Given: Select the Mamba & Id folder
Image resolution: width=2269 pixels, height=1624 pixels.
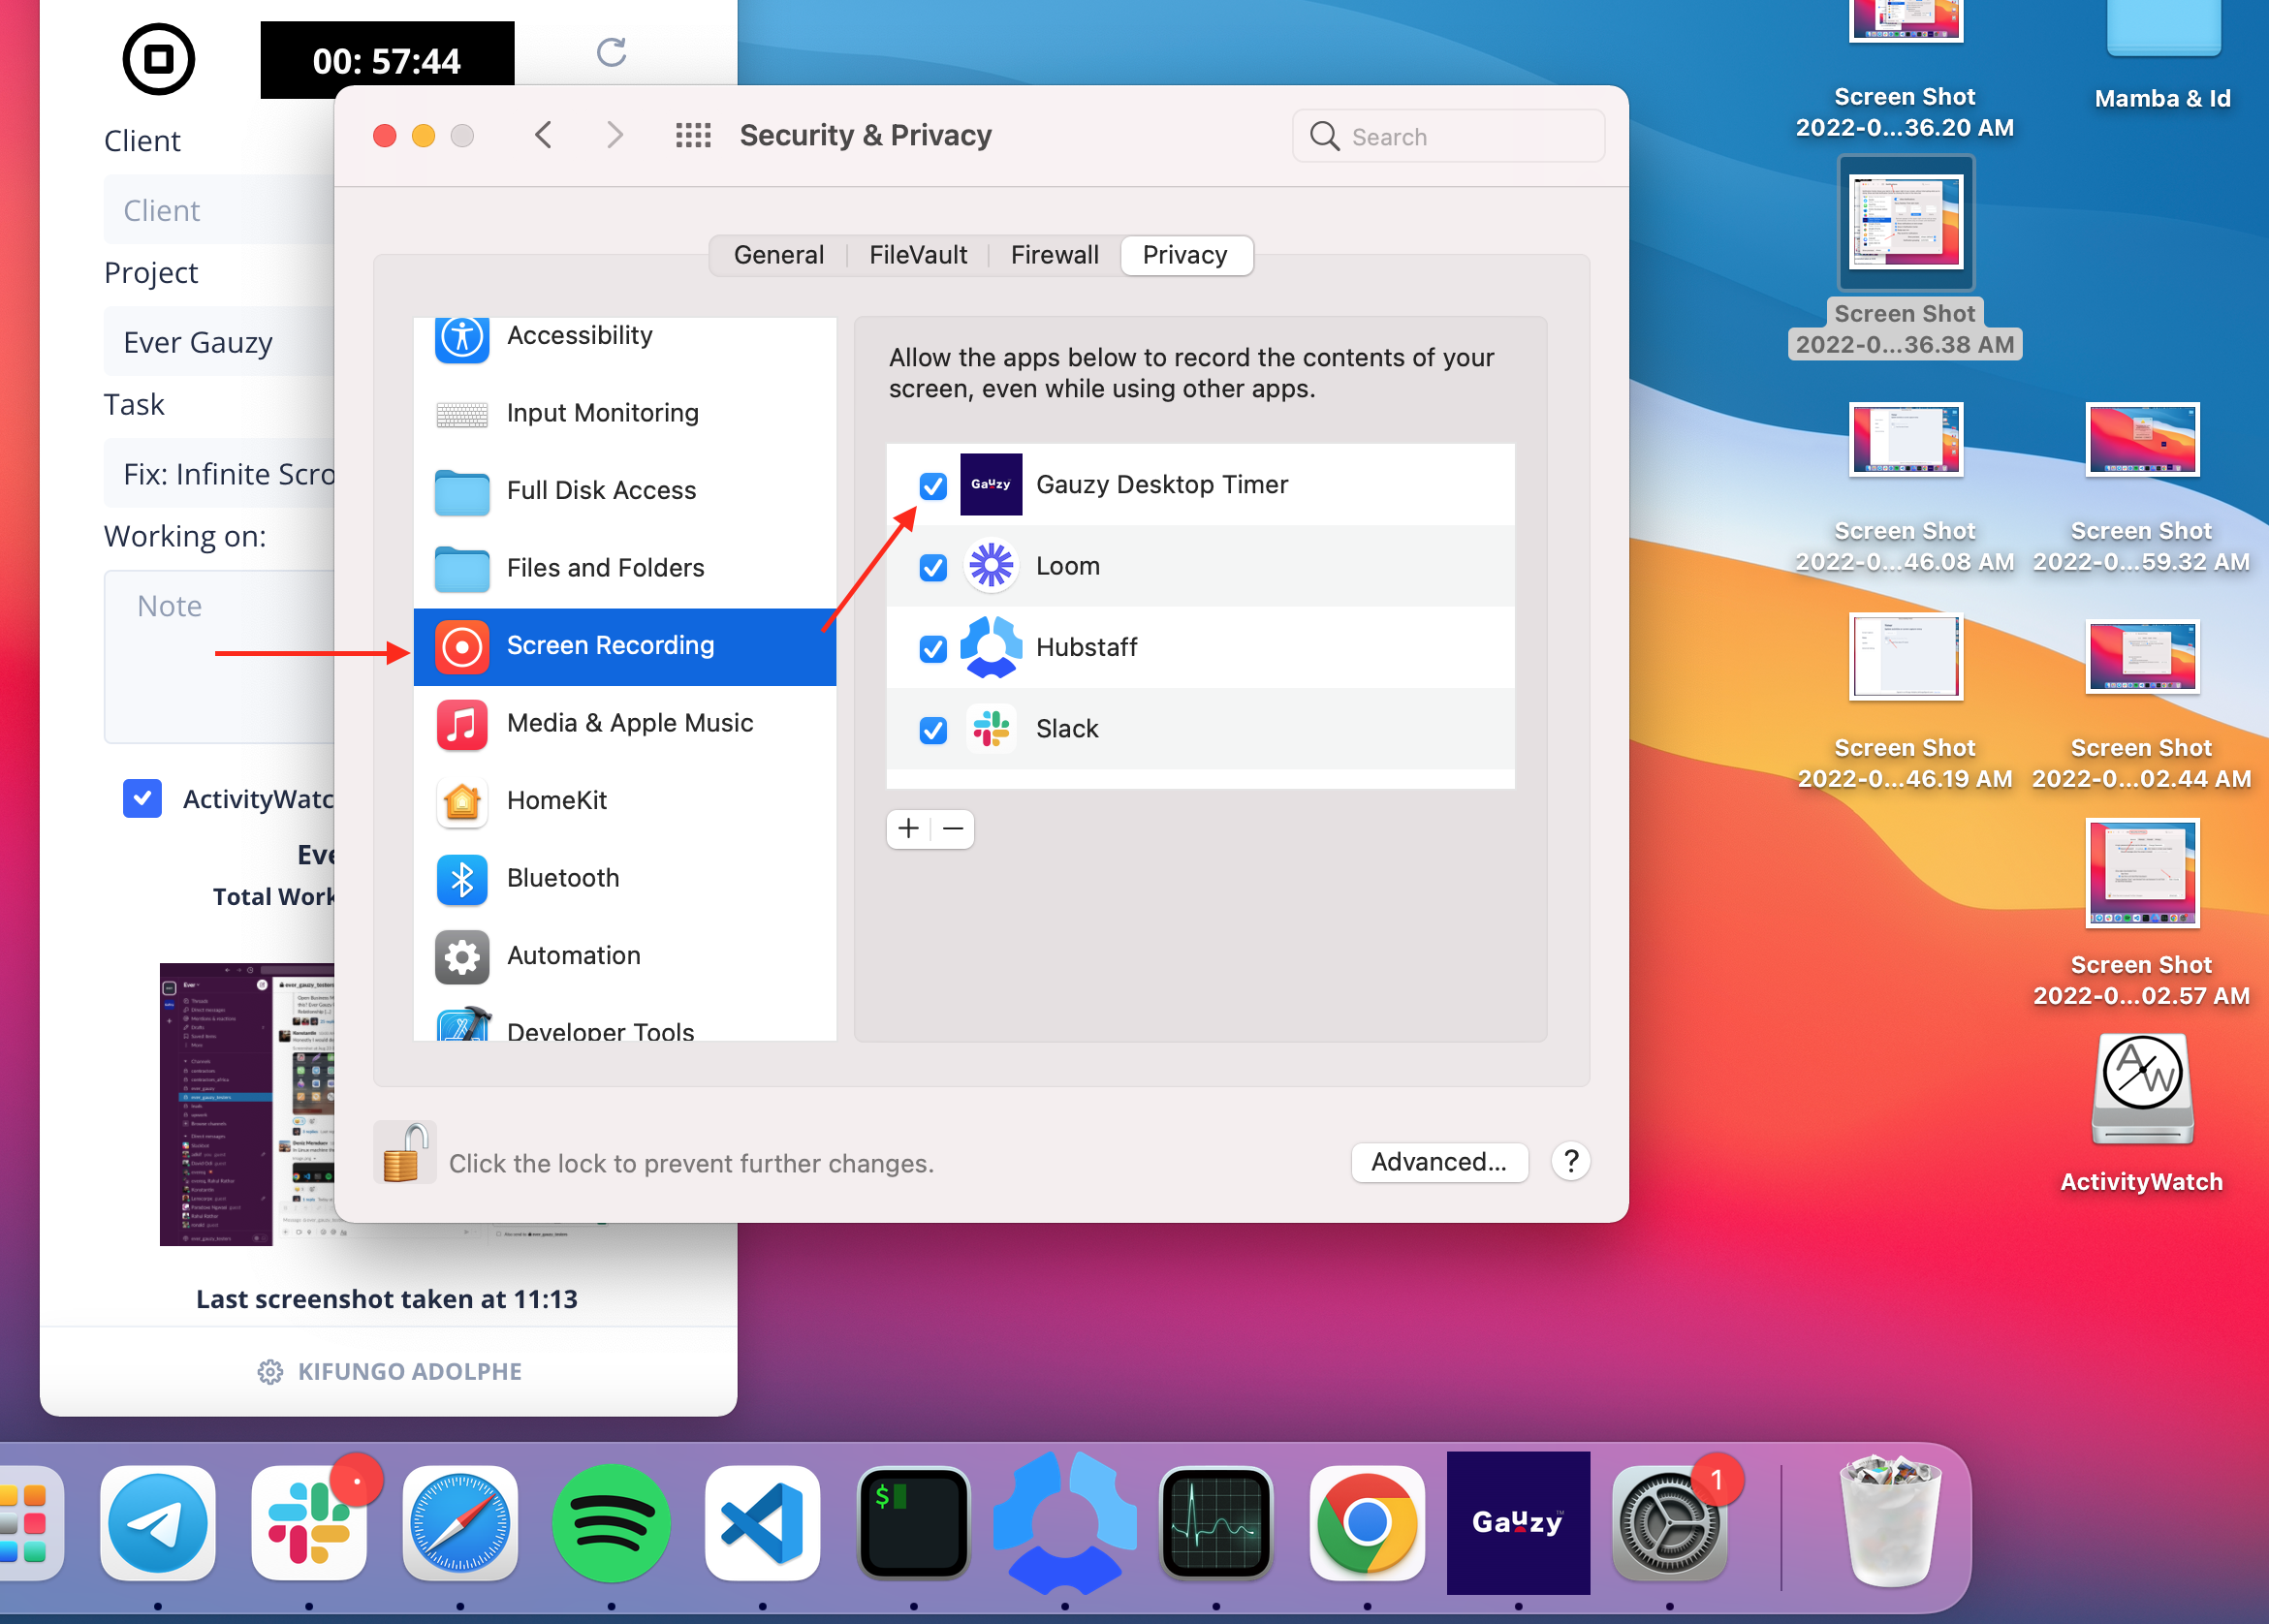Looking at the screenshot, I should [x=2163, y=28].
